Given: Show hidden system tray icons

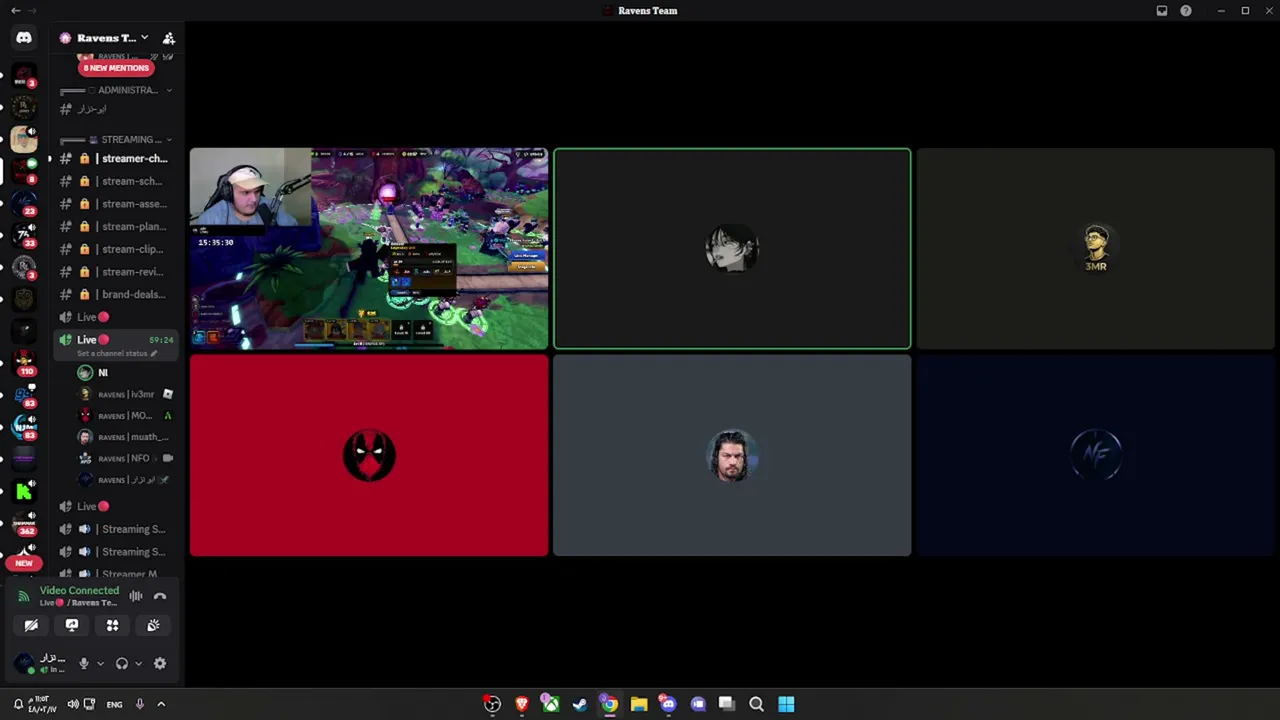Looking at the screenshot, I should click(161, 704).
